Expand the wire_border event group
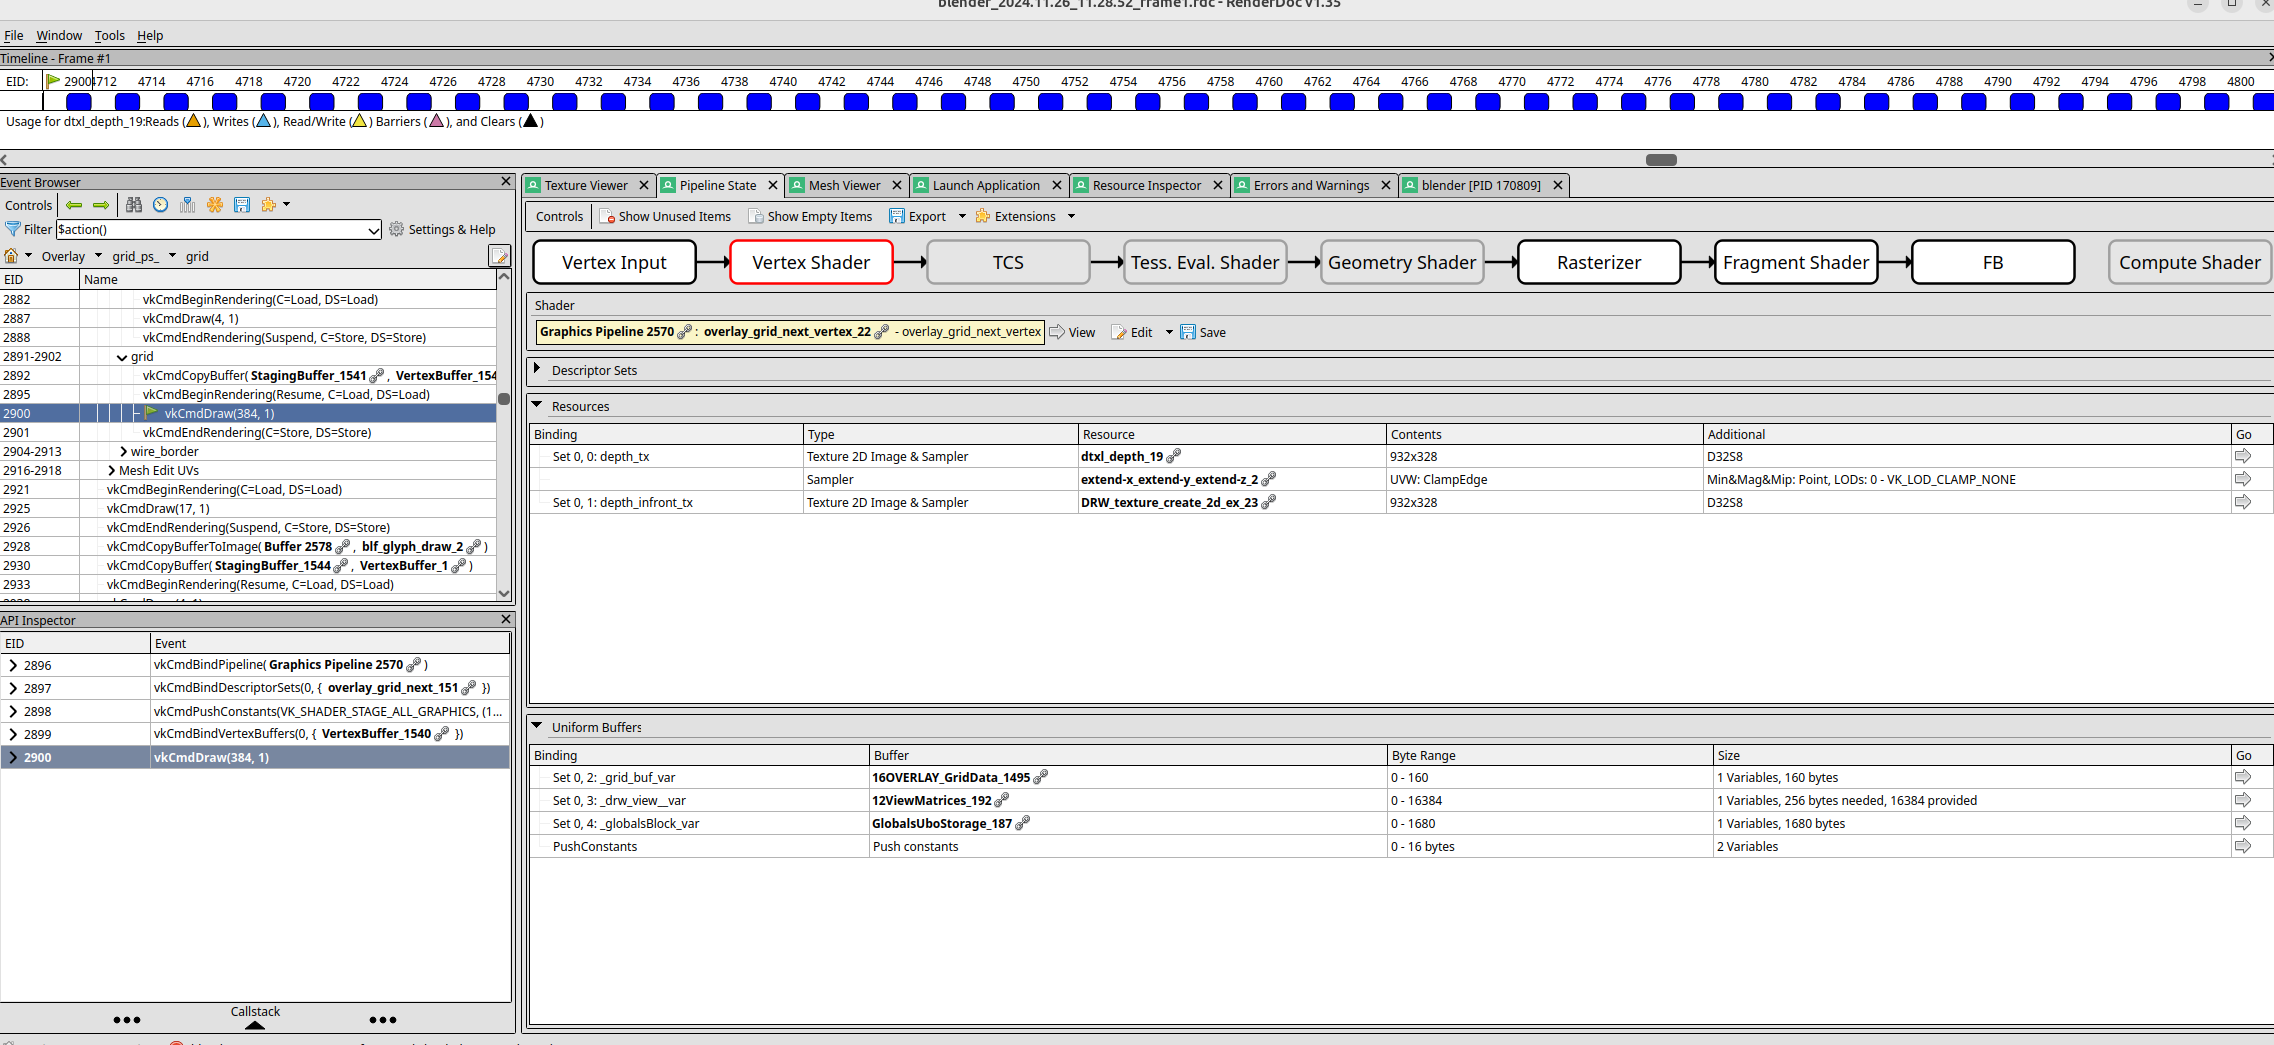This screenshot has width=2274, height=1045. [124, 452]
